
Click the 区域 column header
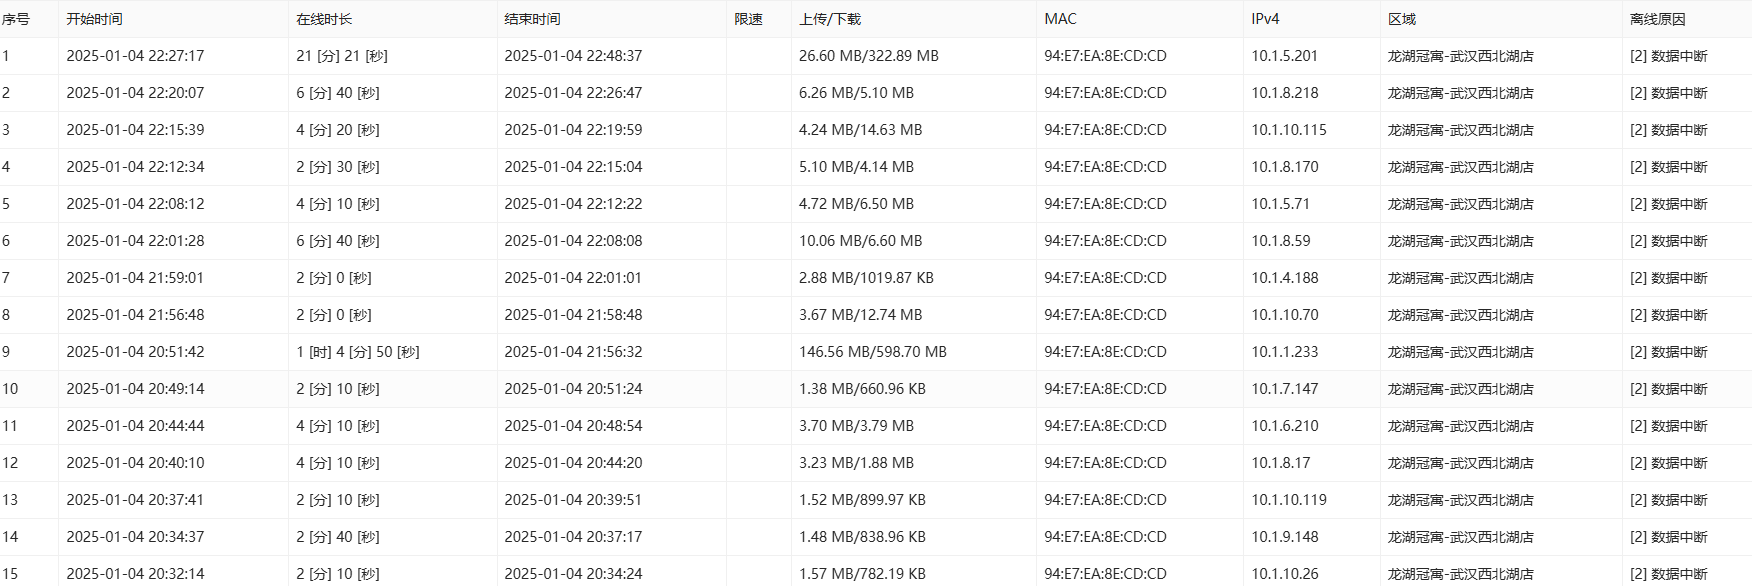click(x=1402, y=19)
